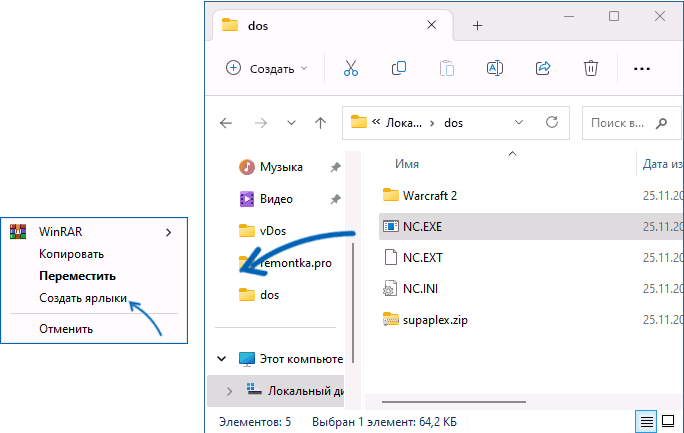The height and width of the screenshot is (433, 684).
Task: Open the WinRAR submenu entry
Action: click(x=94, y=232)
